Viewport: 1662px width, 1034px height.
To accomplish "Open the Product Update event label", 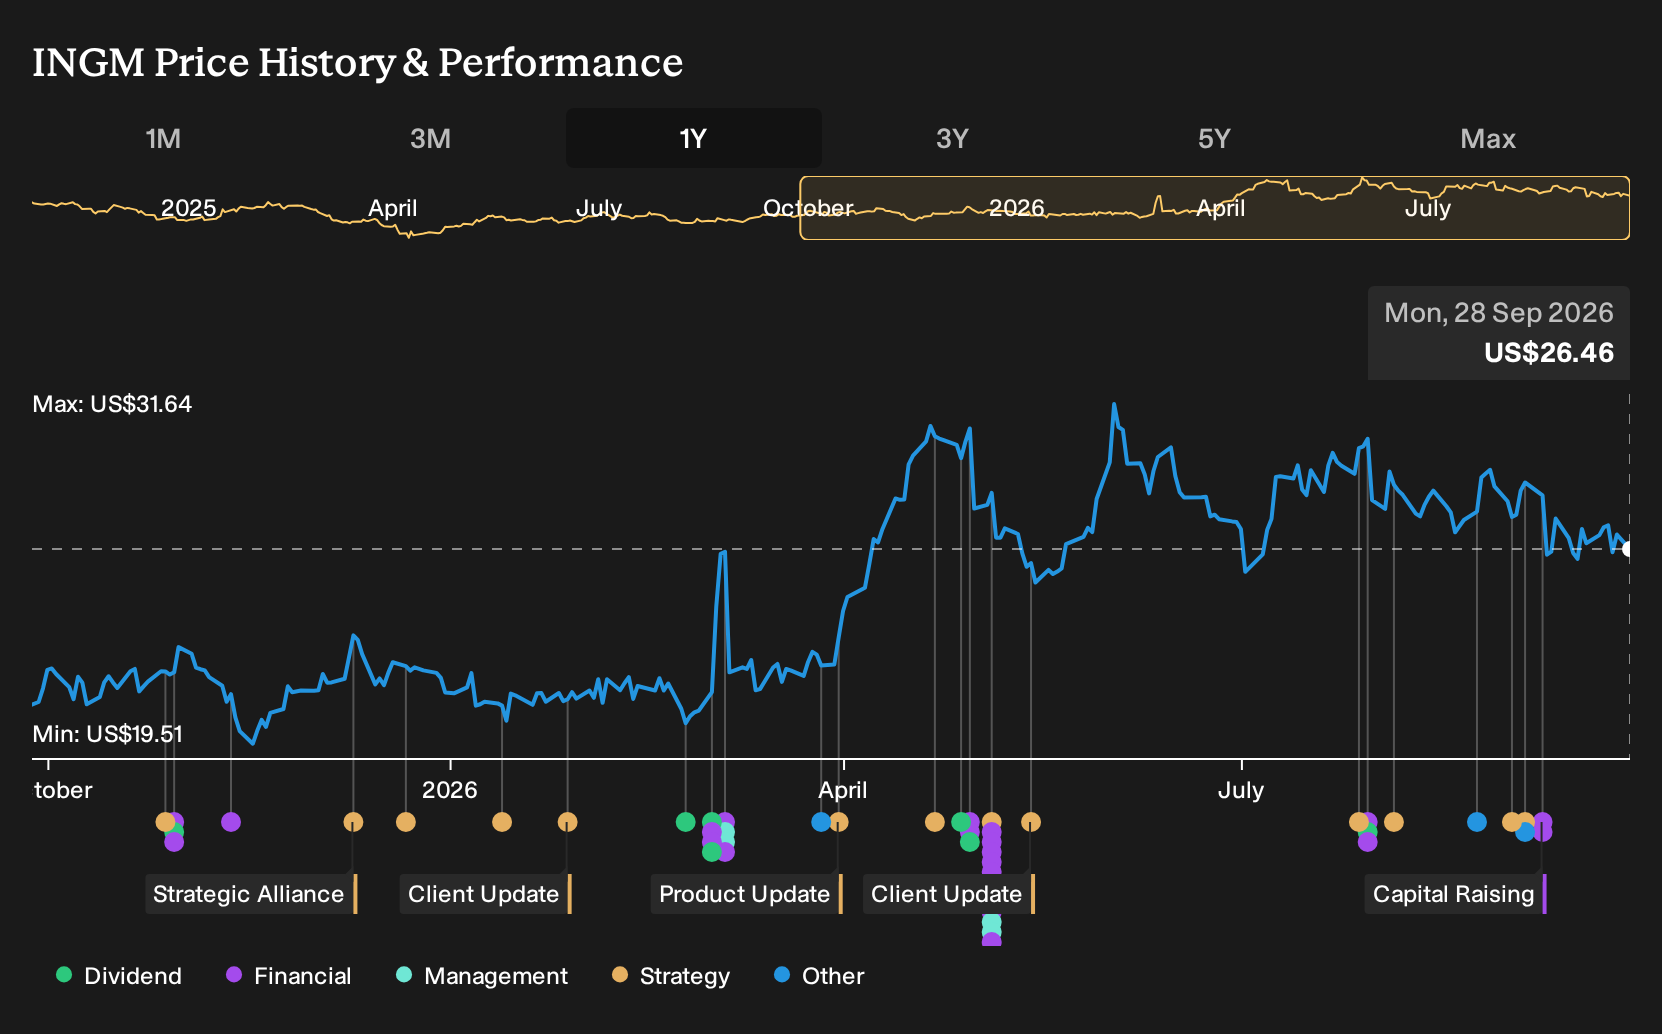I will [746, 894].
